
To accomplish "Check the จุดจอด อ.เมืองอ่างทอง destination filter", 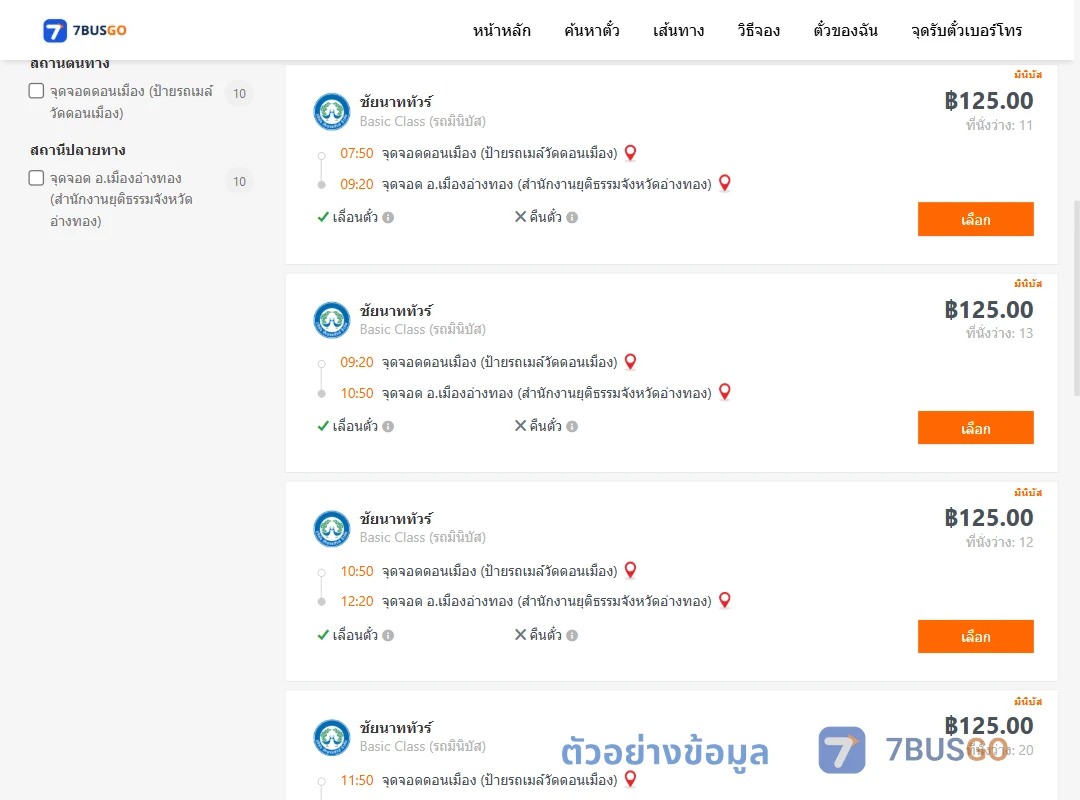I will 37,178.
